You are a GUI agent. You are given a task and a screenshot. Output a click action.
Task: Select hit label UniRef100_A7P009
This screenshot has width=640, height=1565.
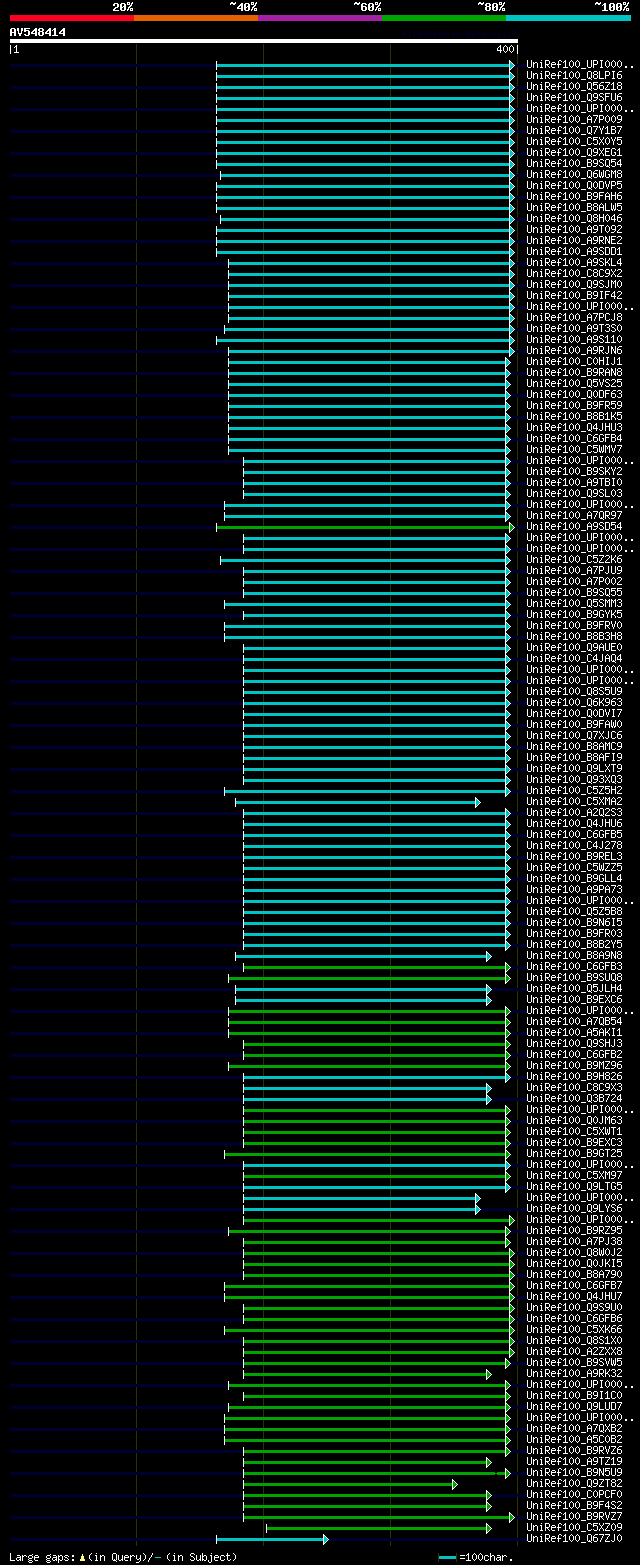click(574, 119)
